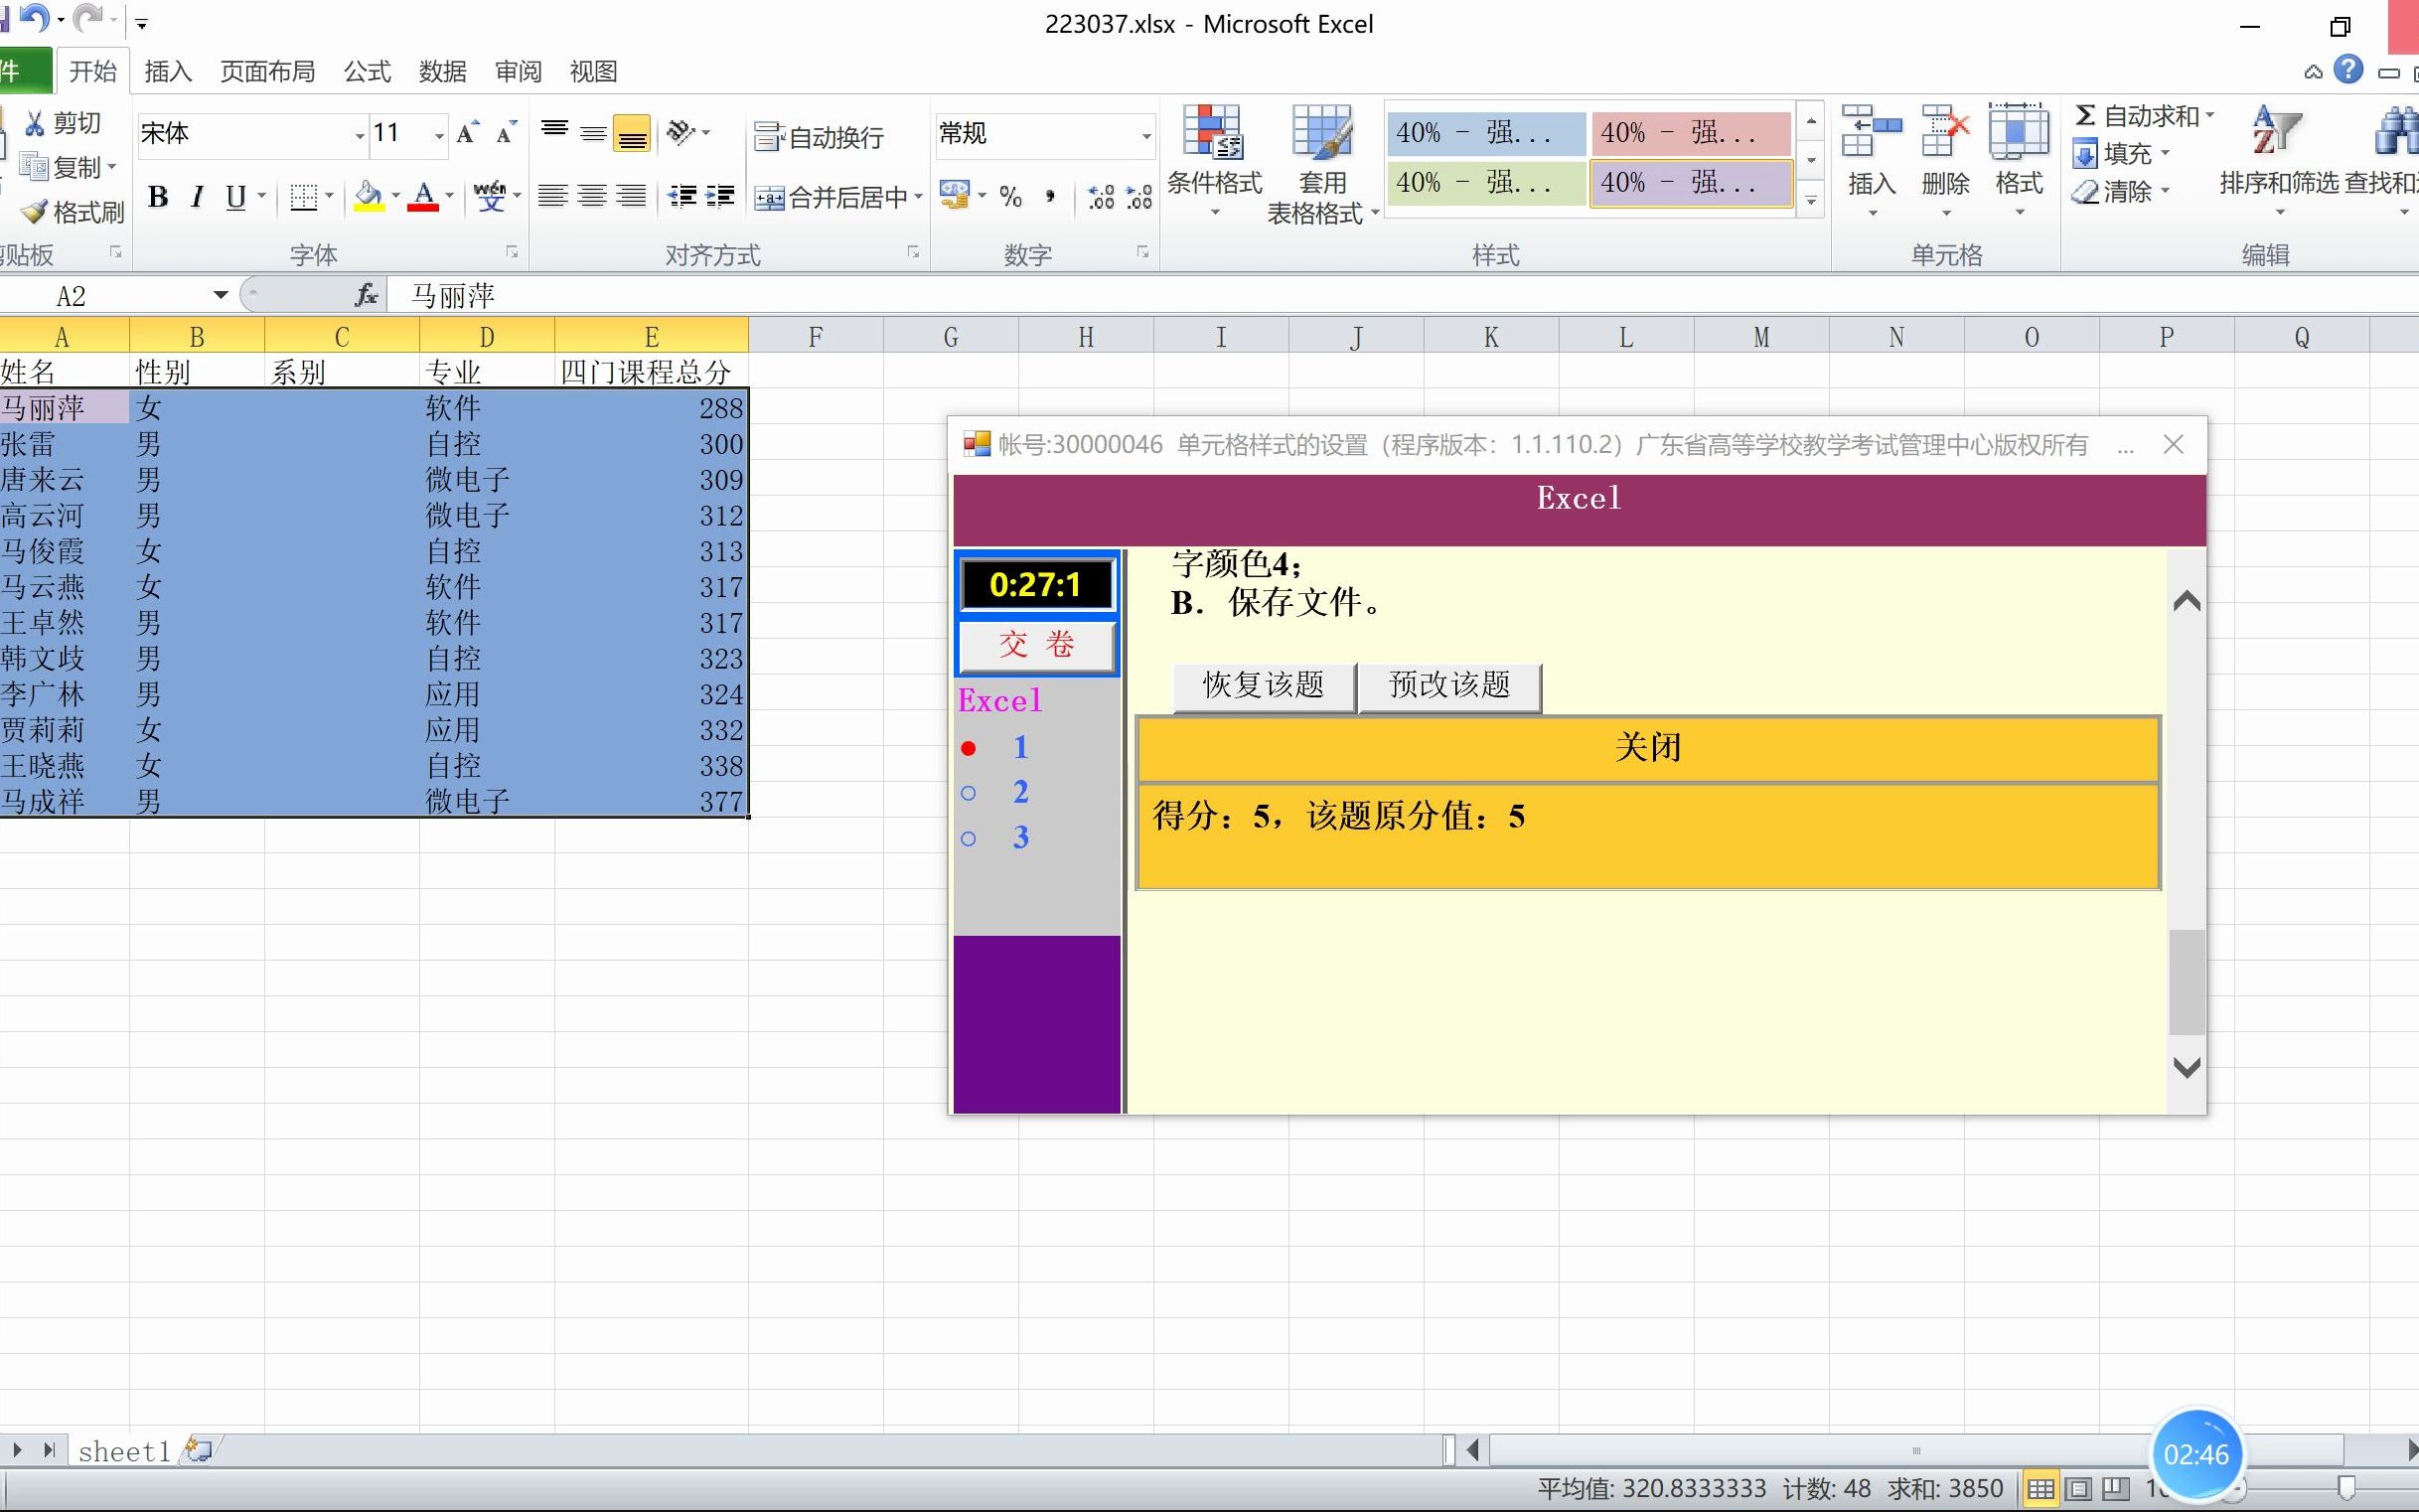
Task: Click the 格式刷 format painter icon
Action: click(33, 212)
